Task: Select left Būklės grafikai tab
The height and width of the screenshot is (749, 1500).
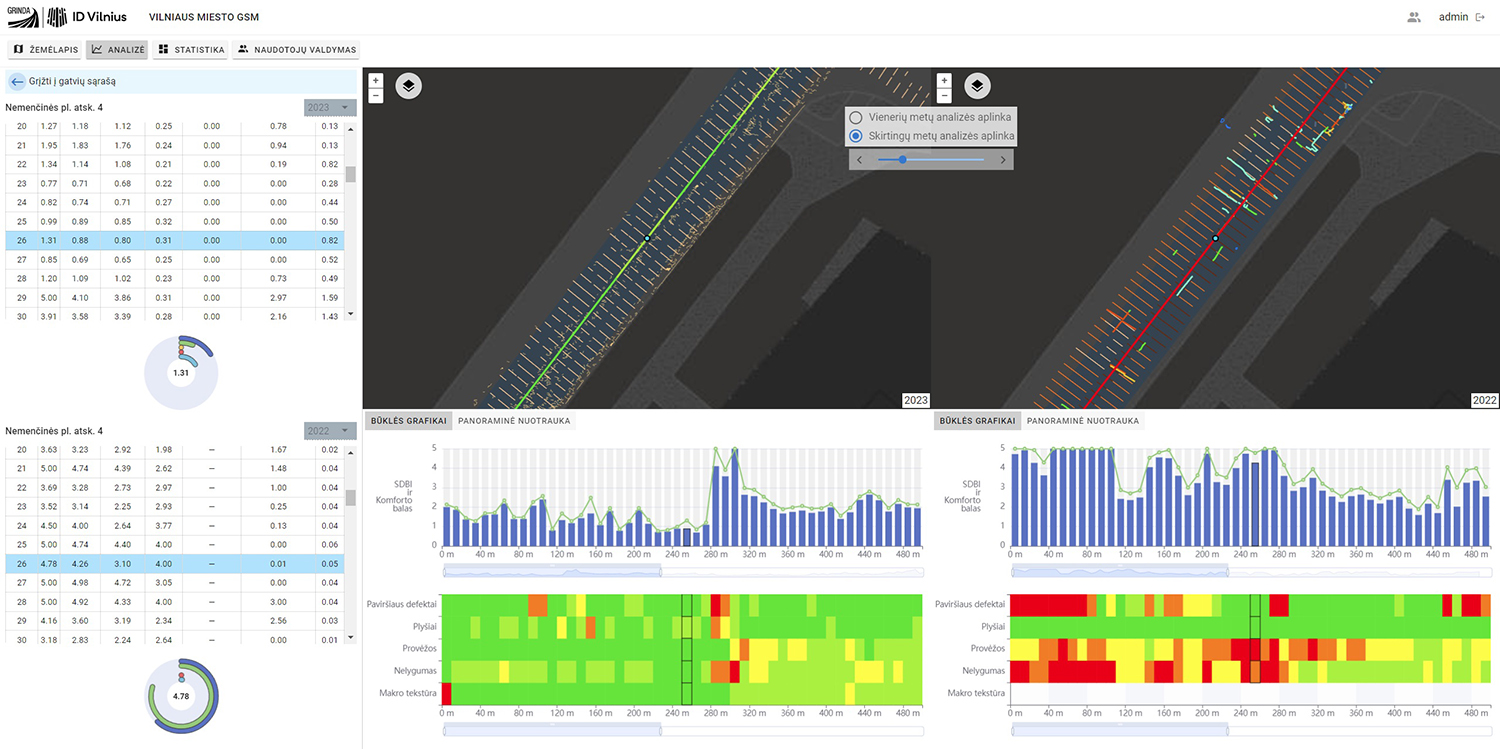Action: coord(409,421)
